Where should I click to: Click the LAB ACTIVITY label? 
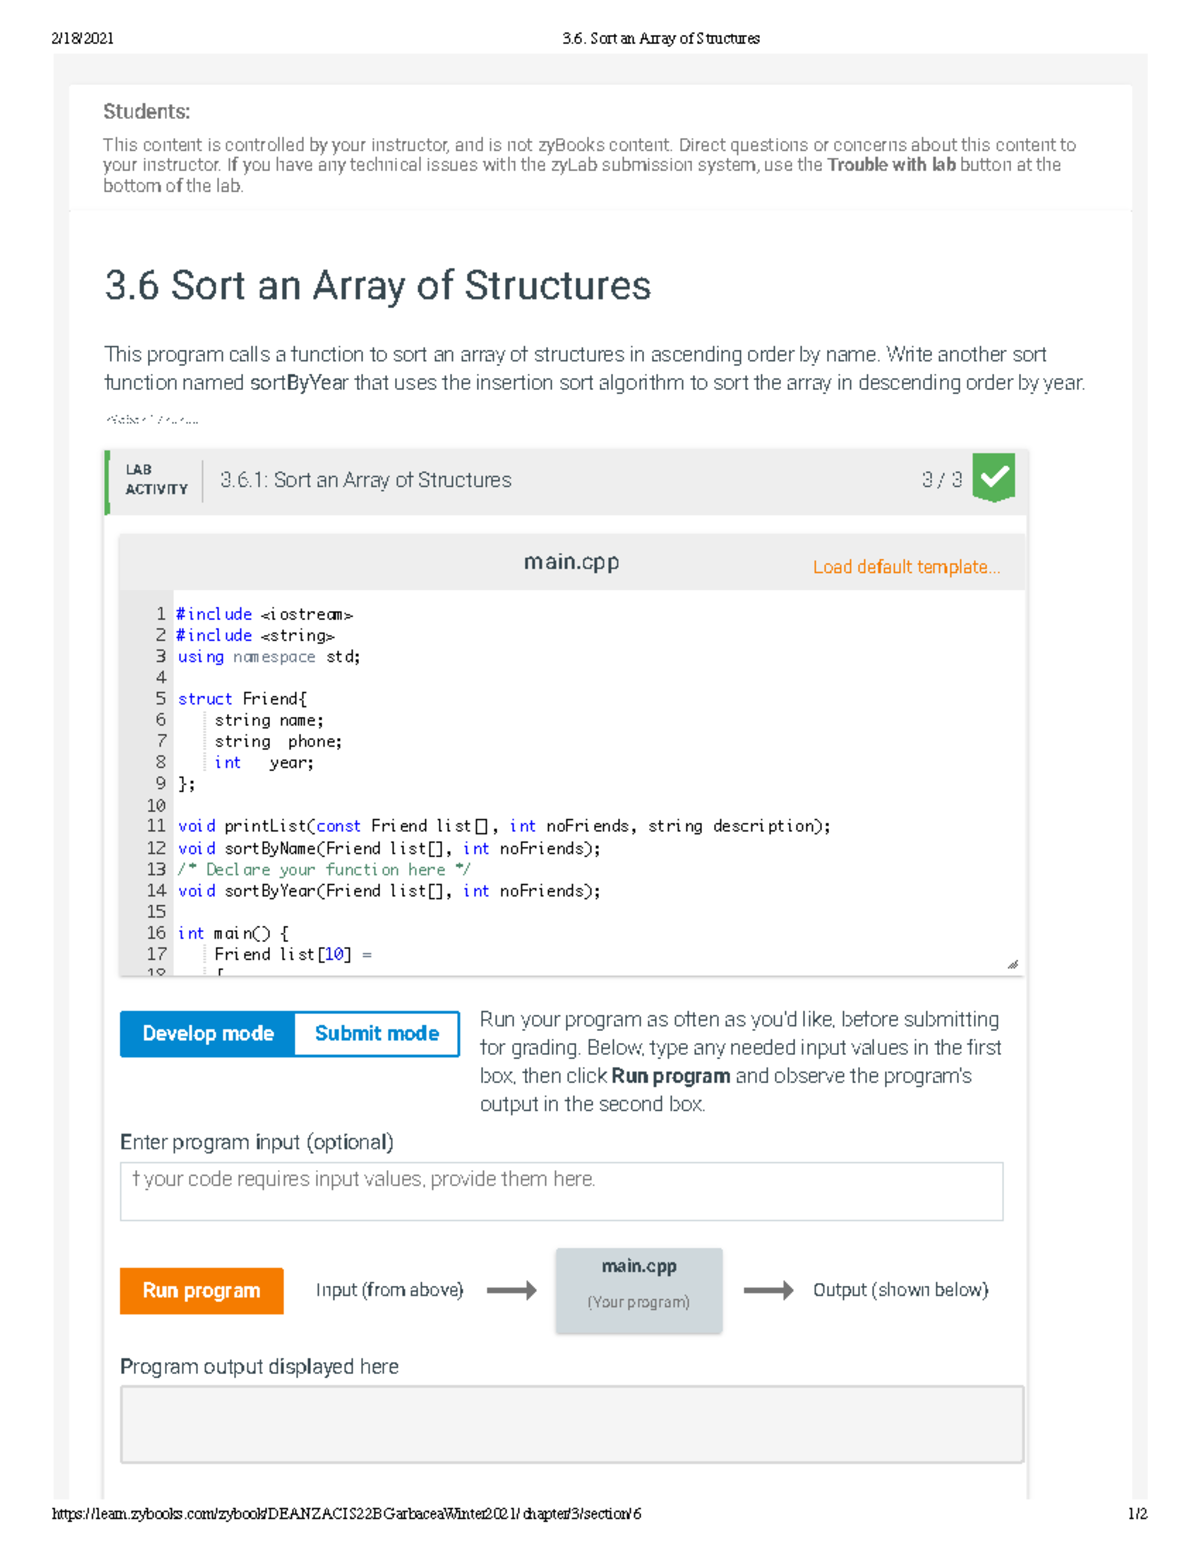click(x=156, y=480)
